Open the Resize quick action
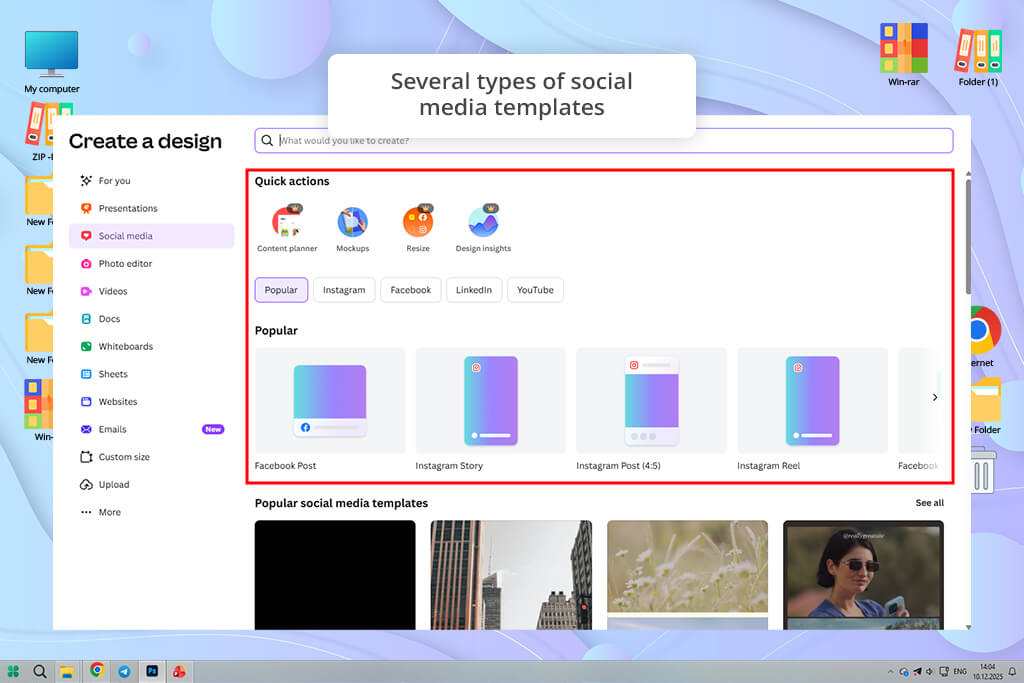The image size is (1024, 683). coord(418,229)
